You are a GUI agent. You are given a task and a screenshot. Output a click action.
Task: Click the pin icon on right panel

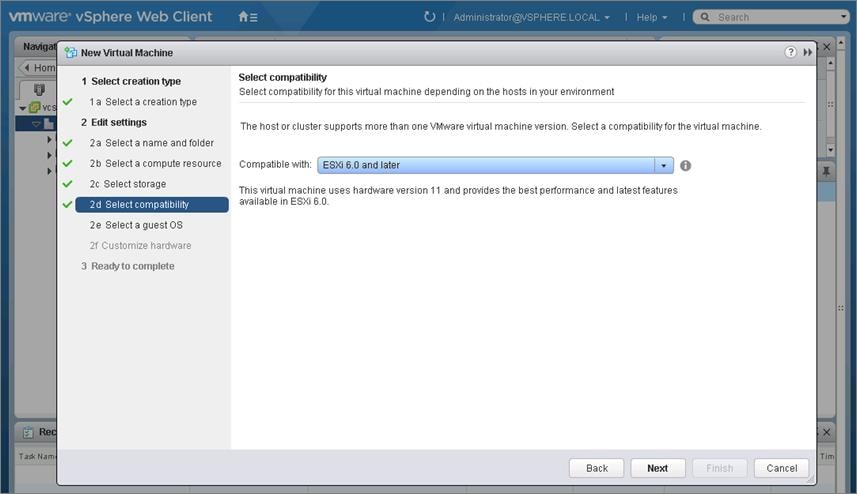pyautogui.click(x=826, y=172)
